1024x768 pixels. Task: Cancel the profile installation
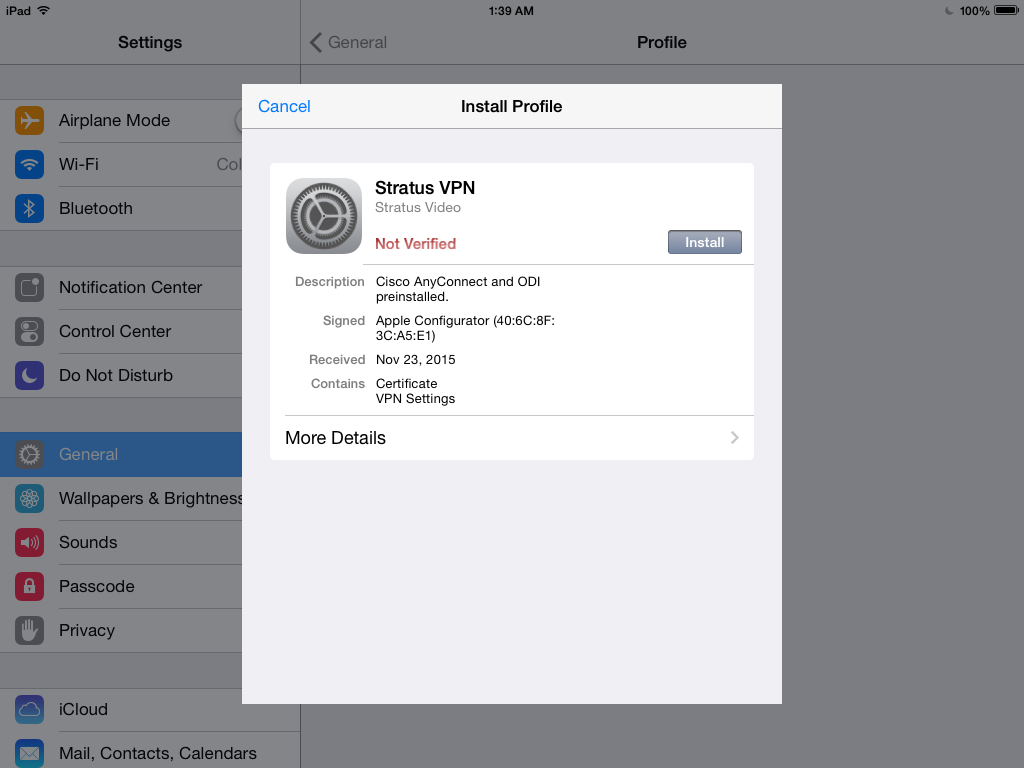pos(284,106)
